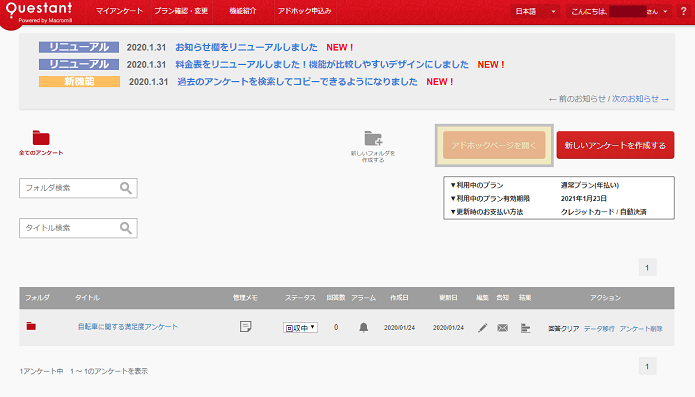Viewport: 695px width, 397px height.
Task: Click データ移行 action link
Action: 599,329
